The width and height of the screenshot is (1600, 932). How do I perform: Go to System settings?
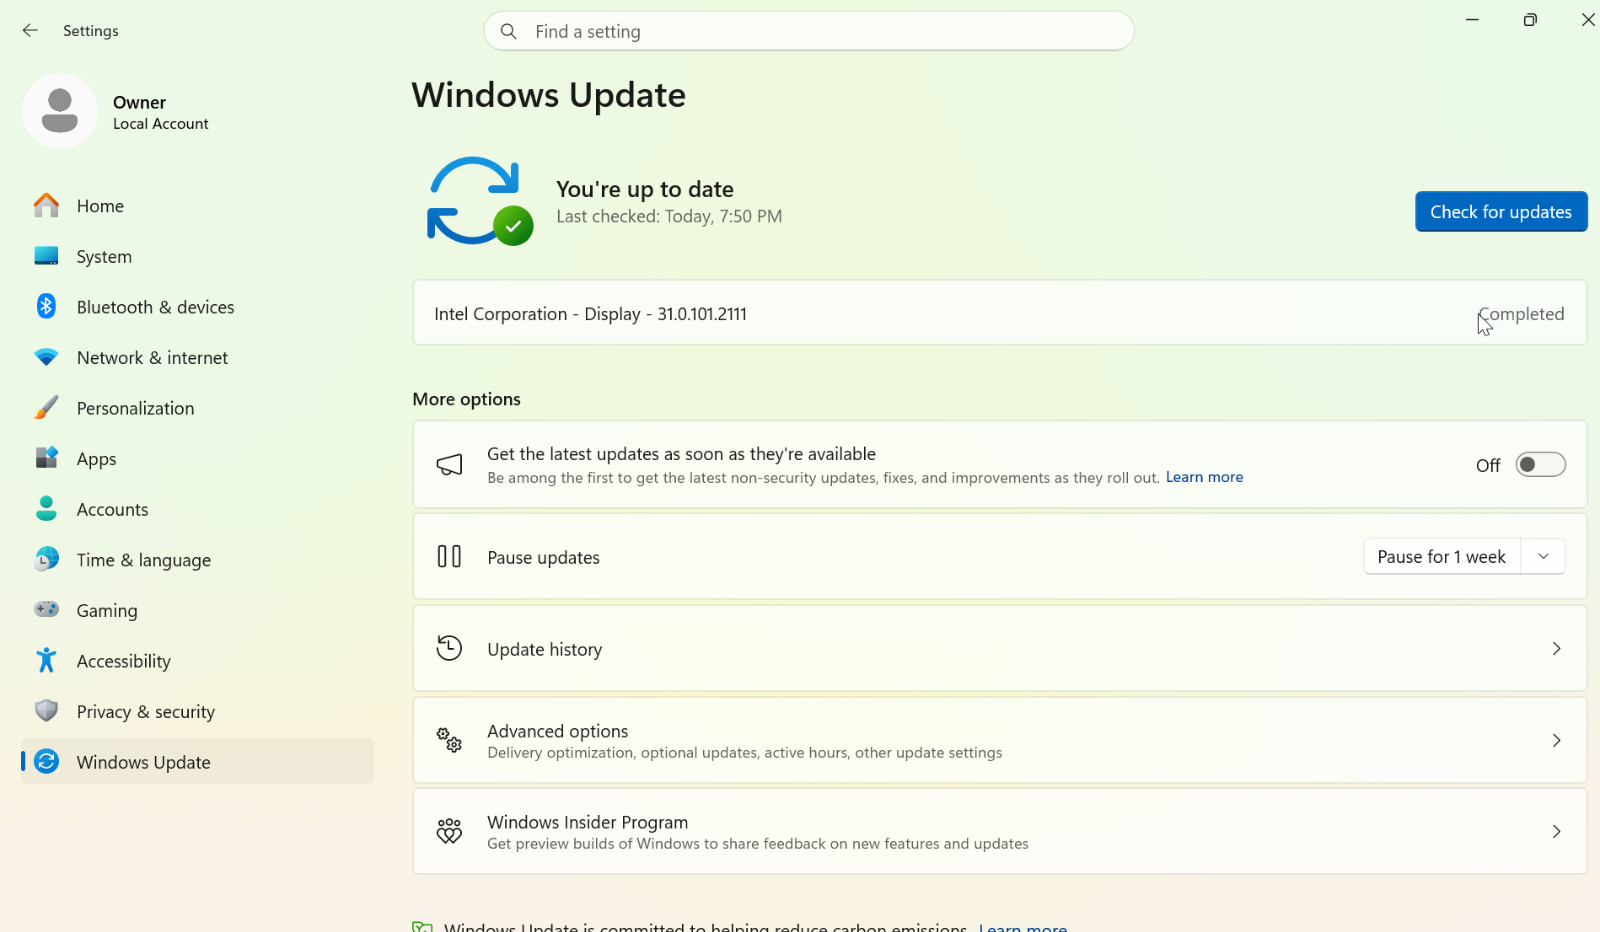click(x=197, y=257)
